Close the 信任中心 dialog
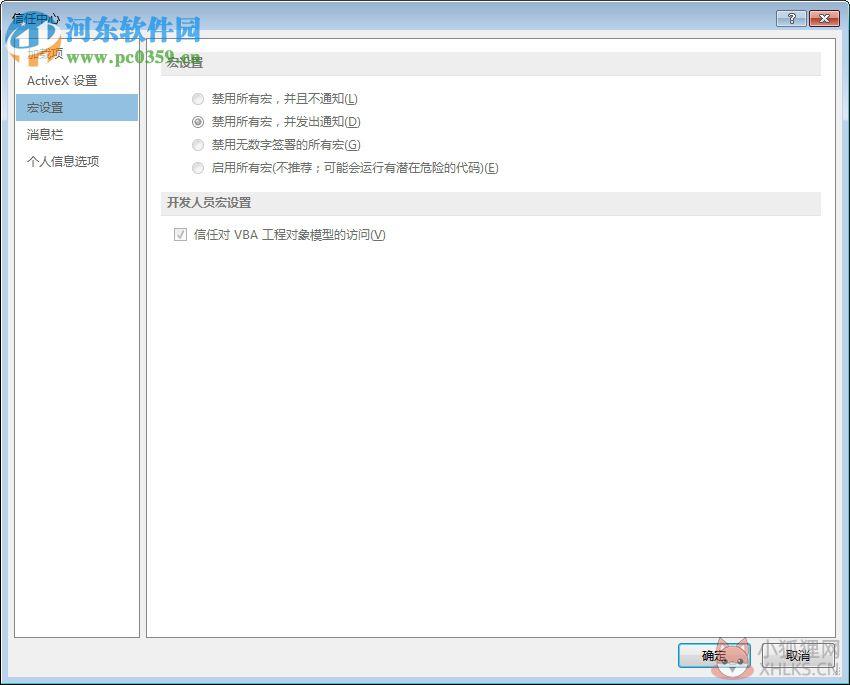850x685 pixels. [x=824, y=19]
